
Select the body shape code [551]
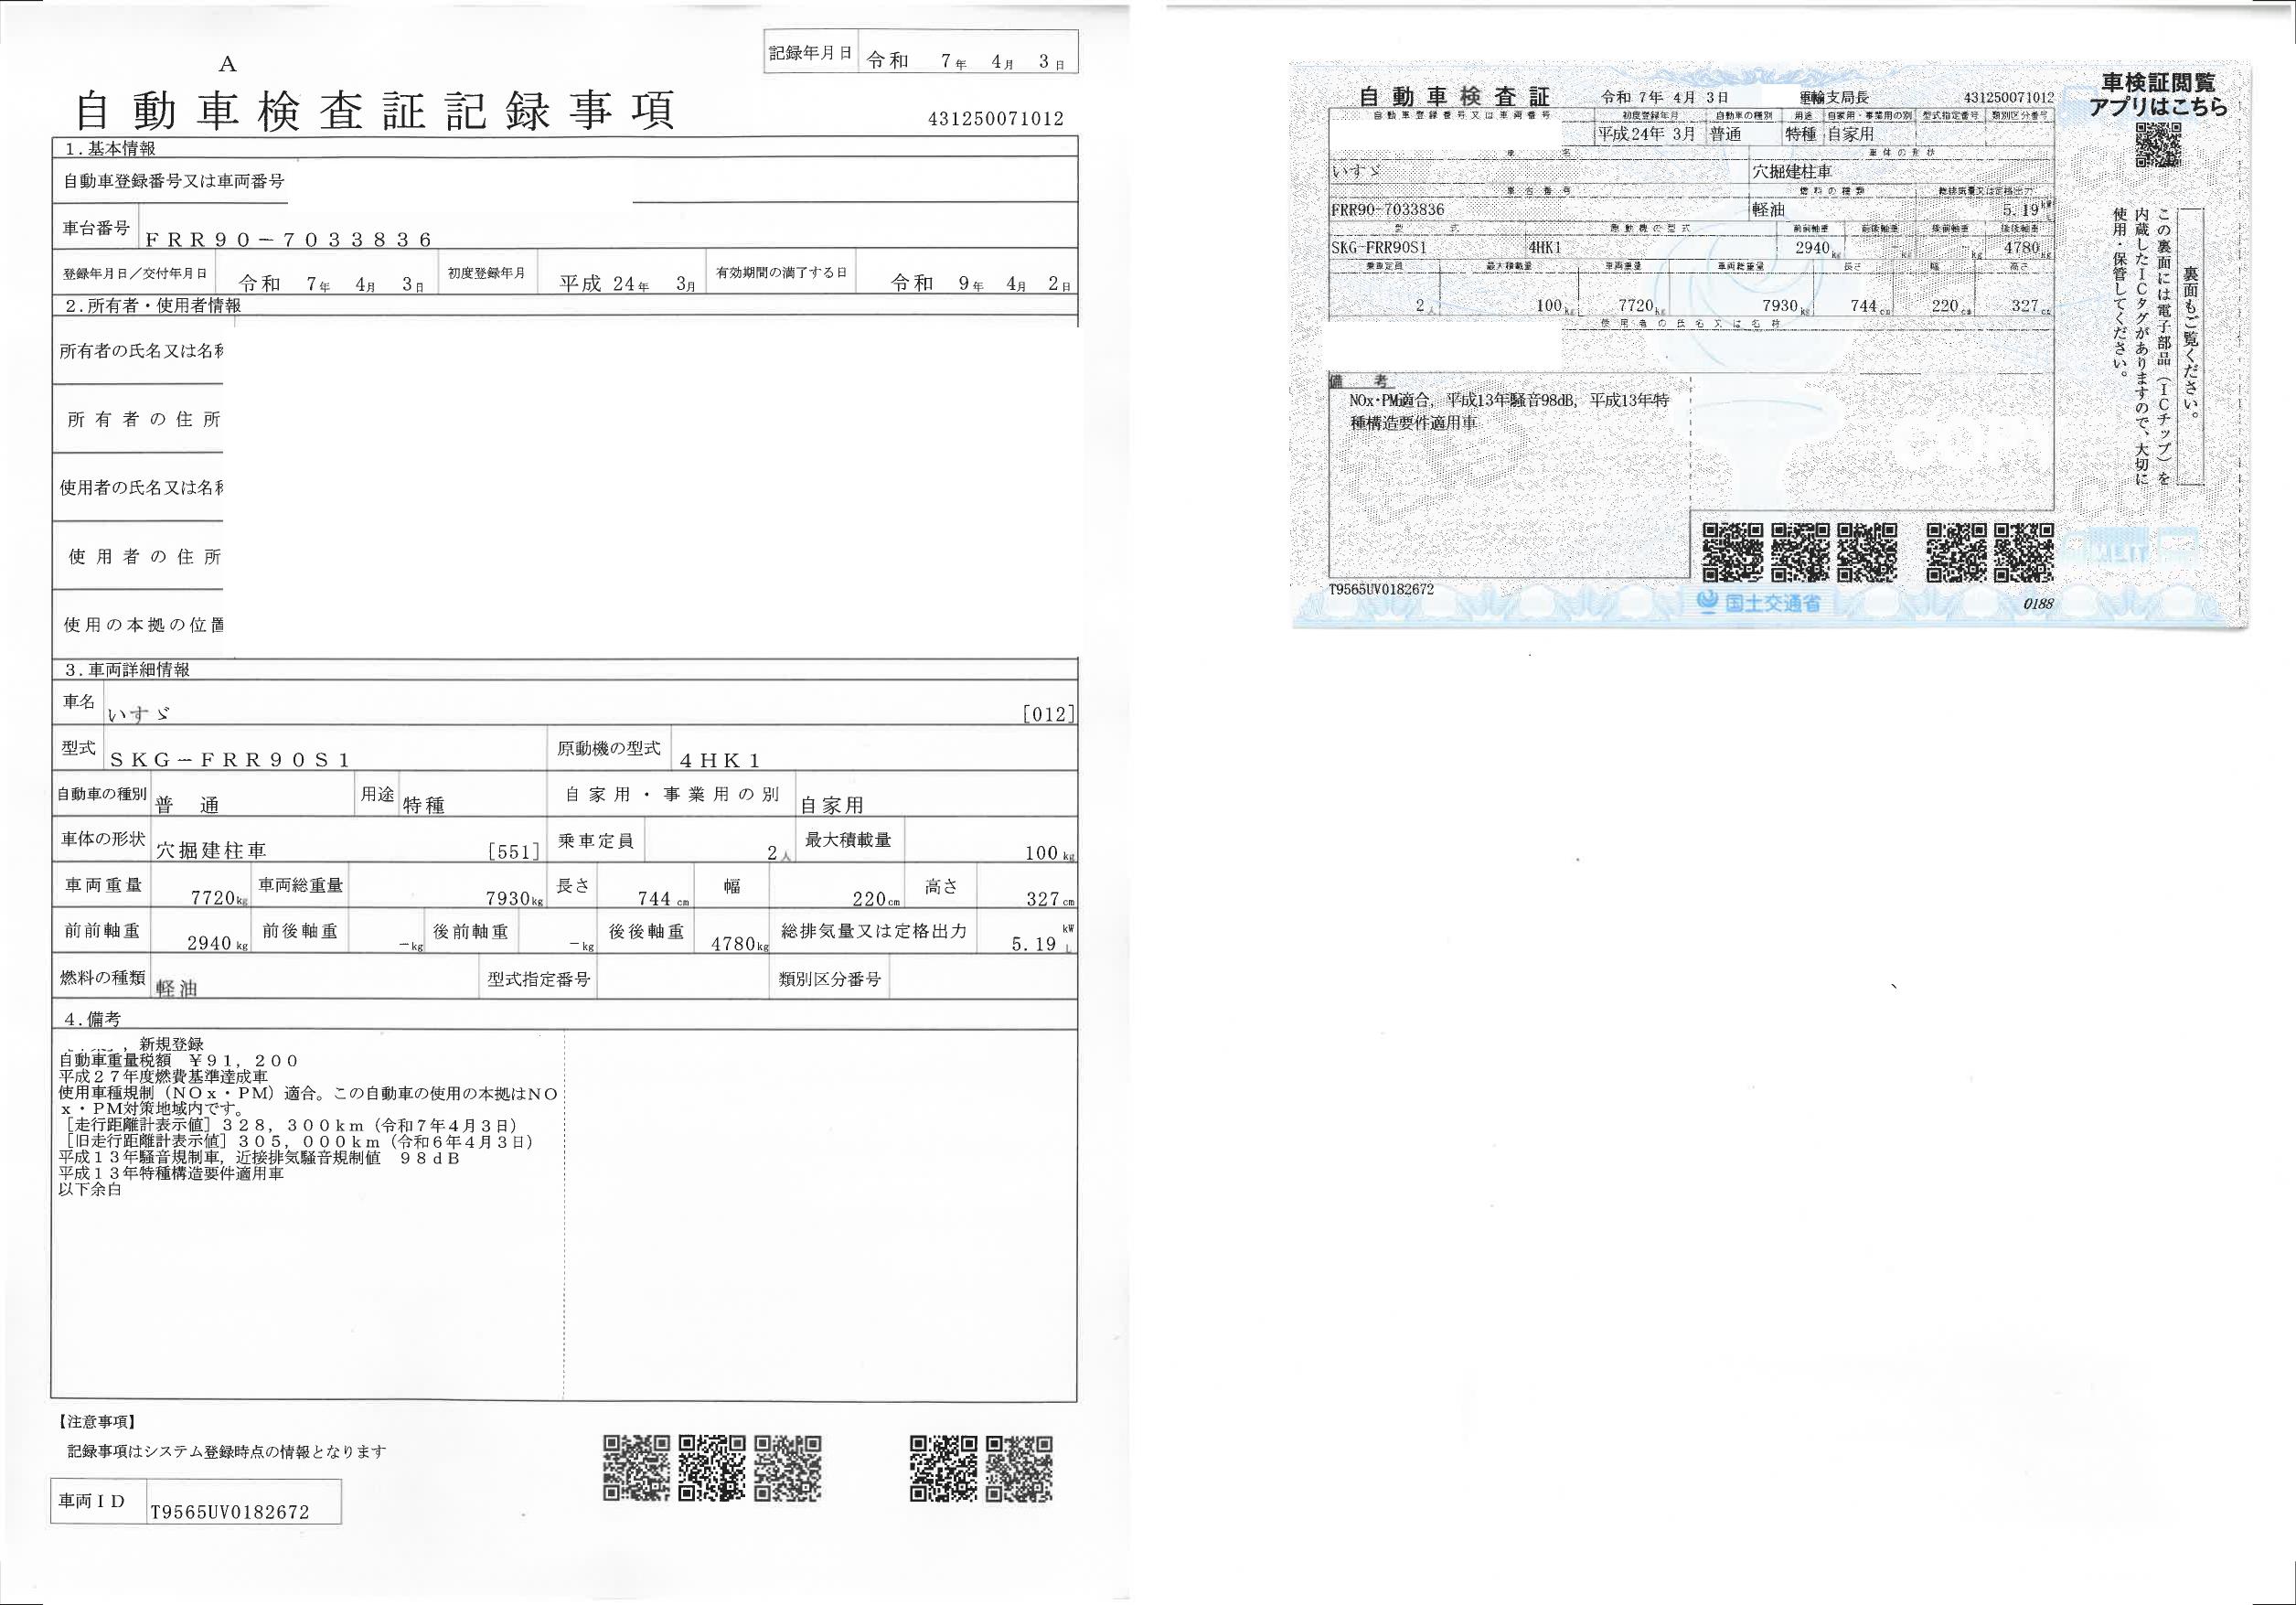click(514, 852)
